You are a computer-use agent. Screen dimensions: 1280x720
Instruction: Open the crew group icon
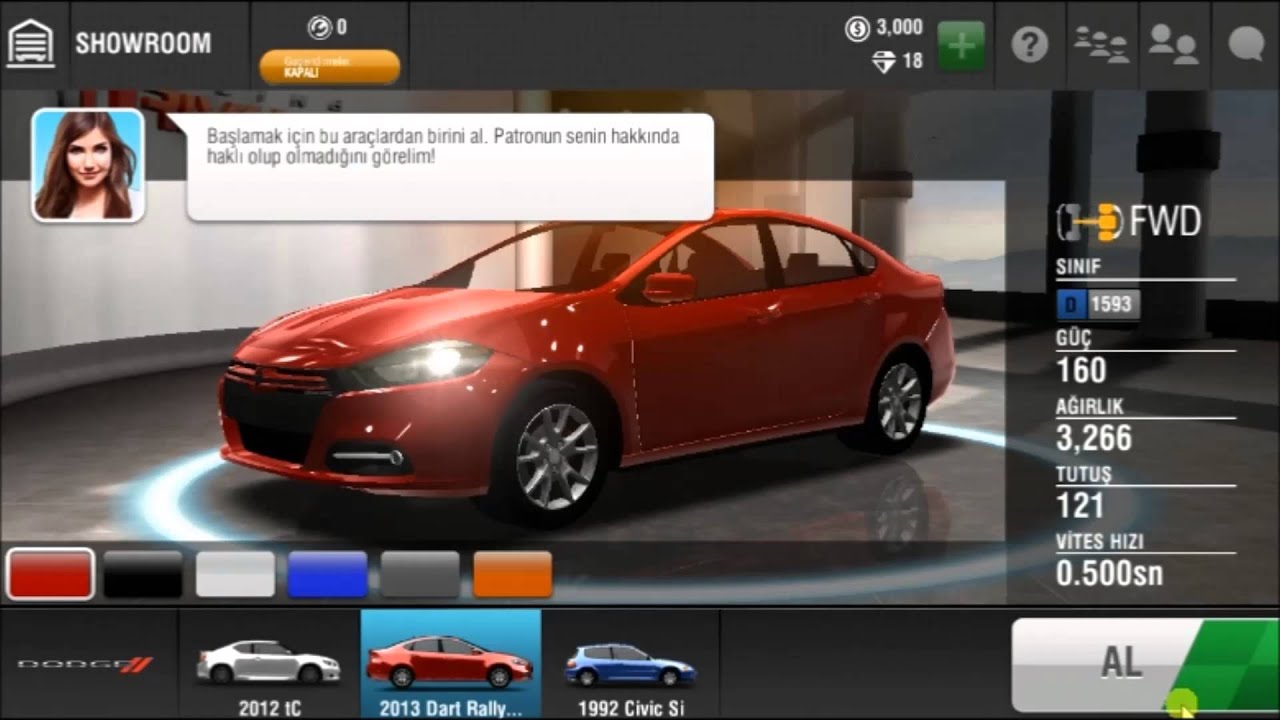(x=1101, y=44)
